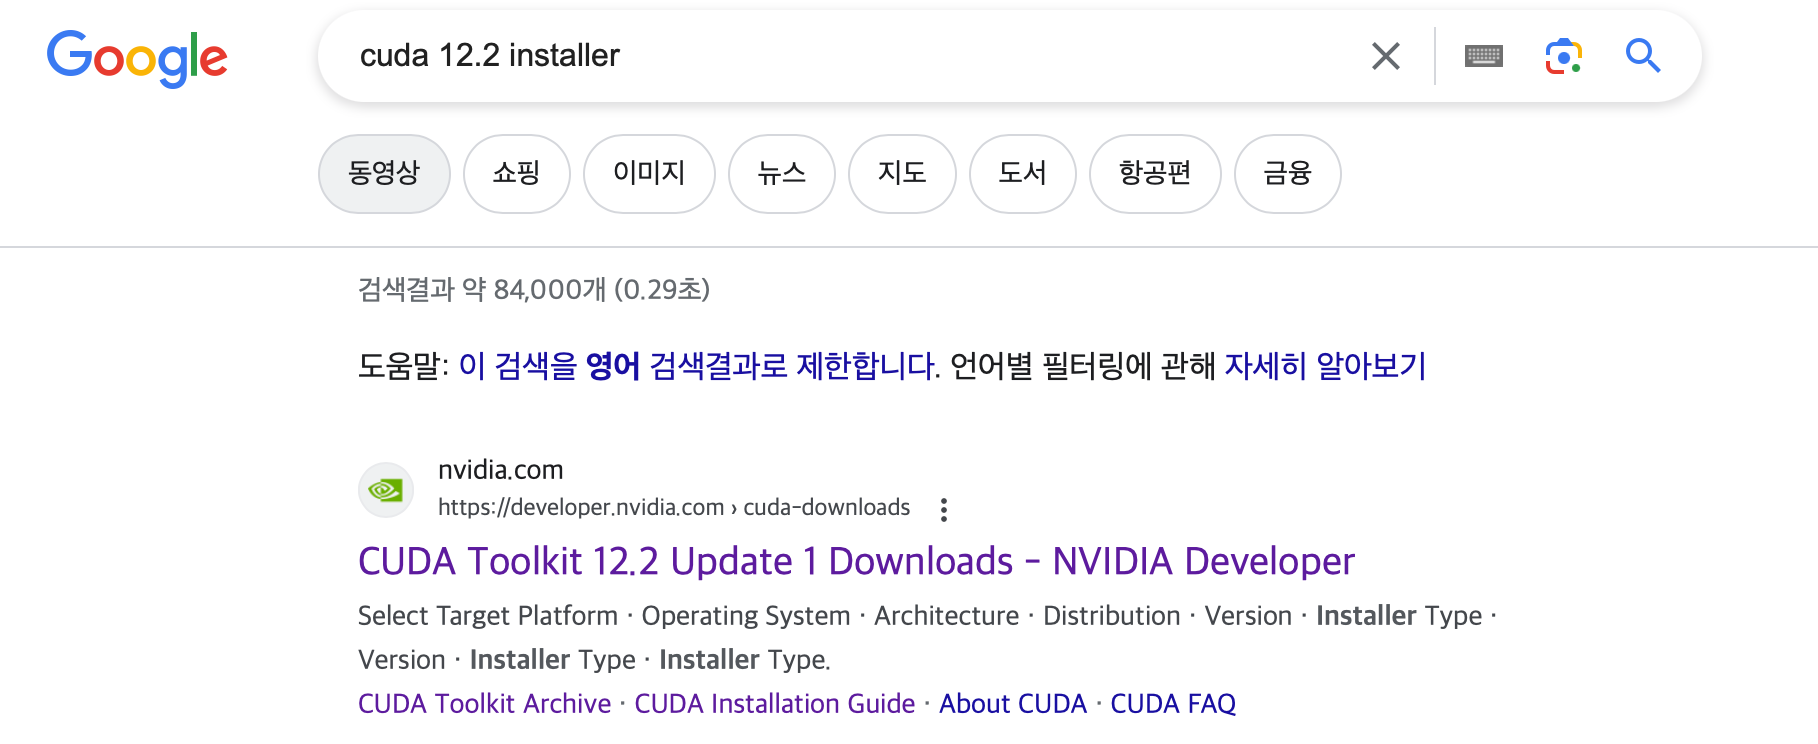Click the Google logo
This screenshot has width=1818, height=744.
[137, 58]
